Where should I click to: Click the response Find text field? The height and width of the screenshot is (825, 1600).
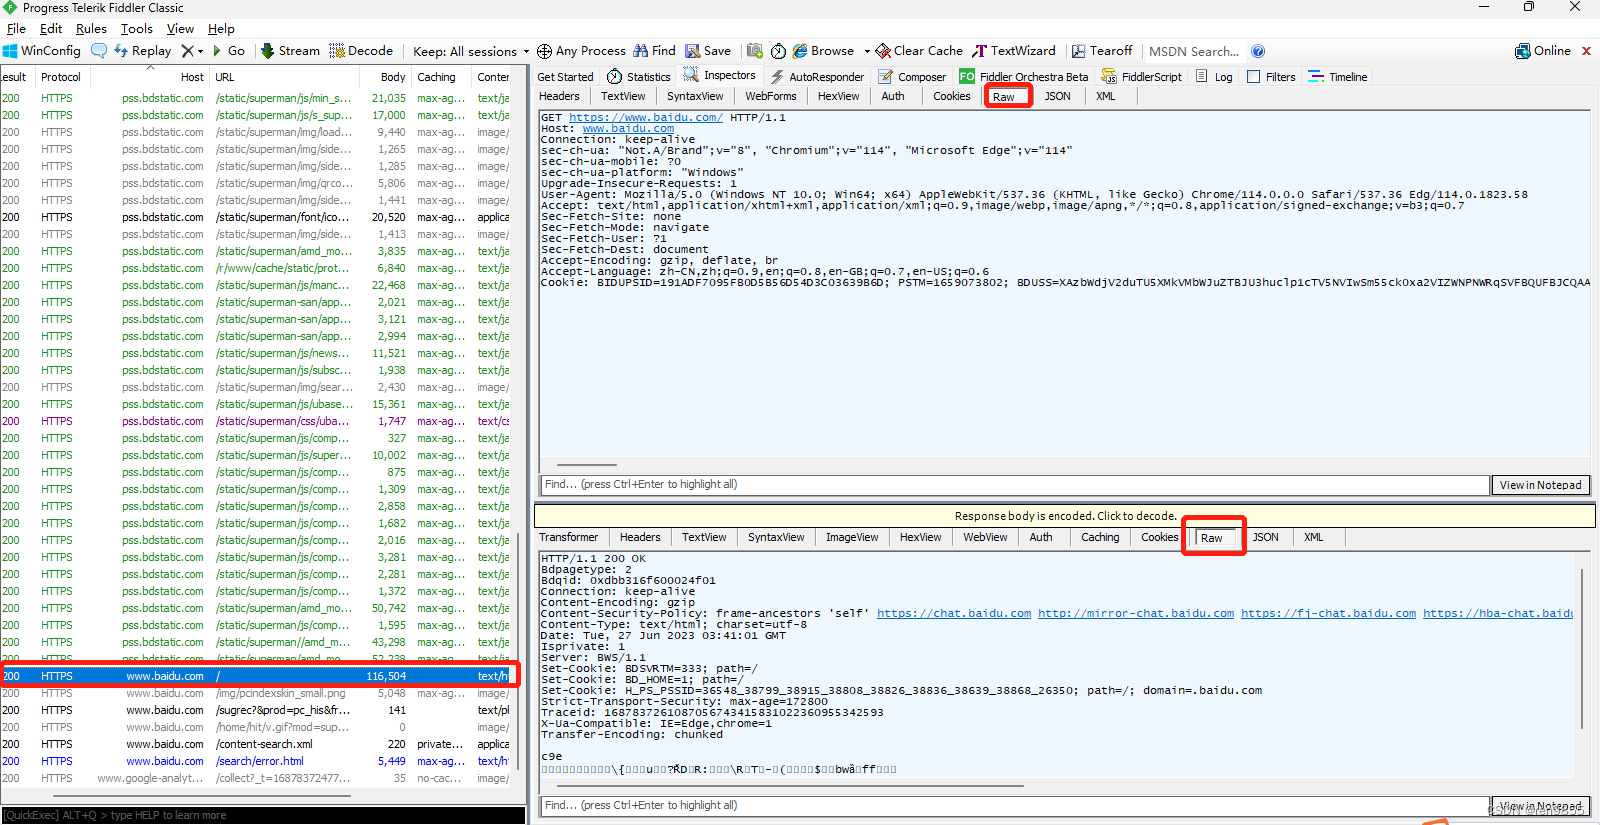(x=1014, y=806)
